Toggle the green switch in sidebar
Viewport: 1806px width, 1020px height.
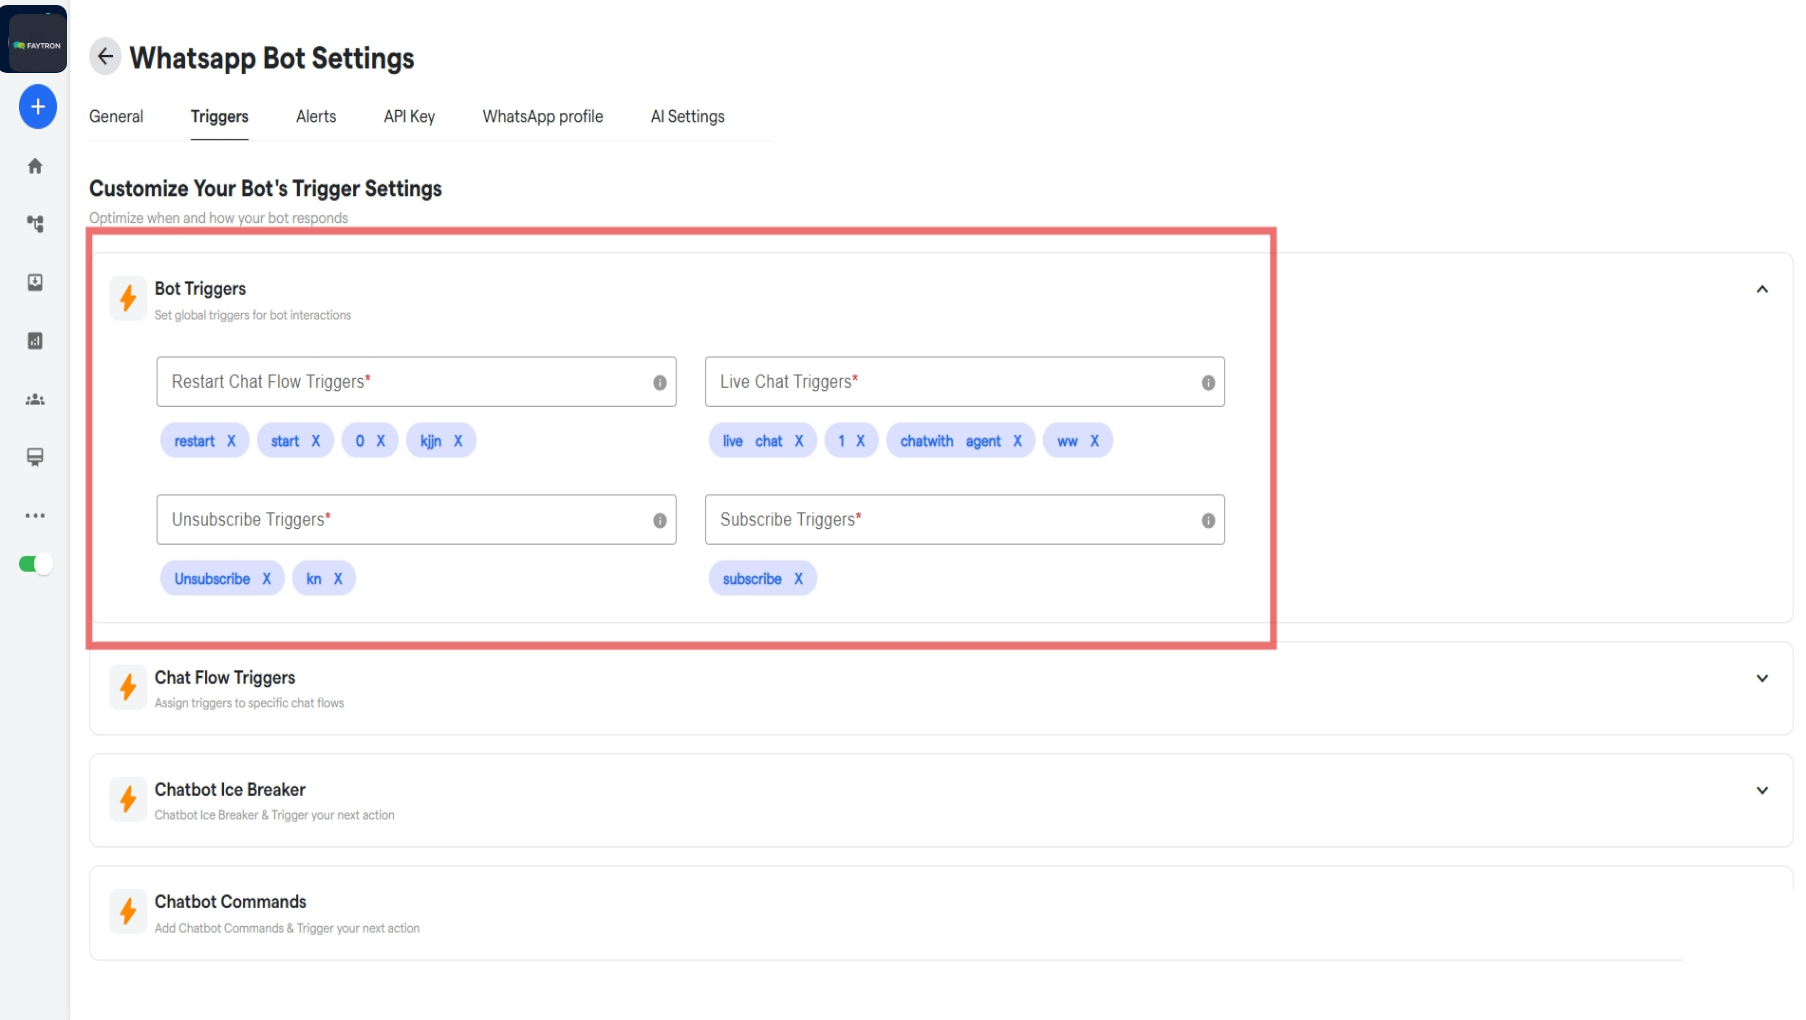click(x=35, y=564)
